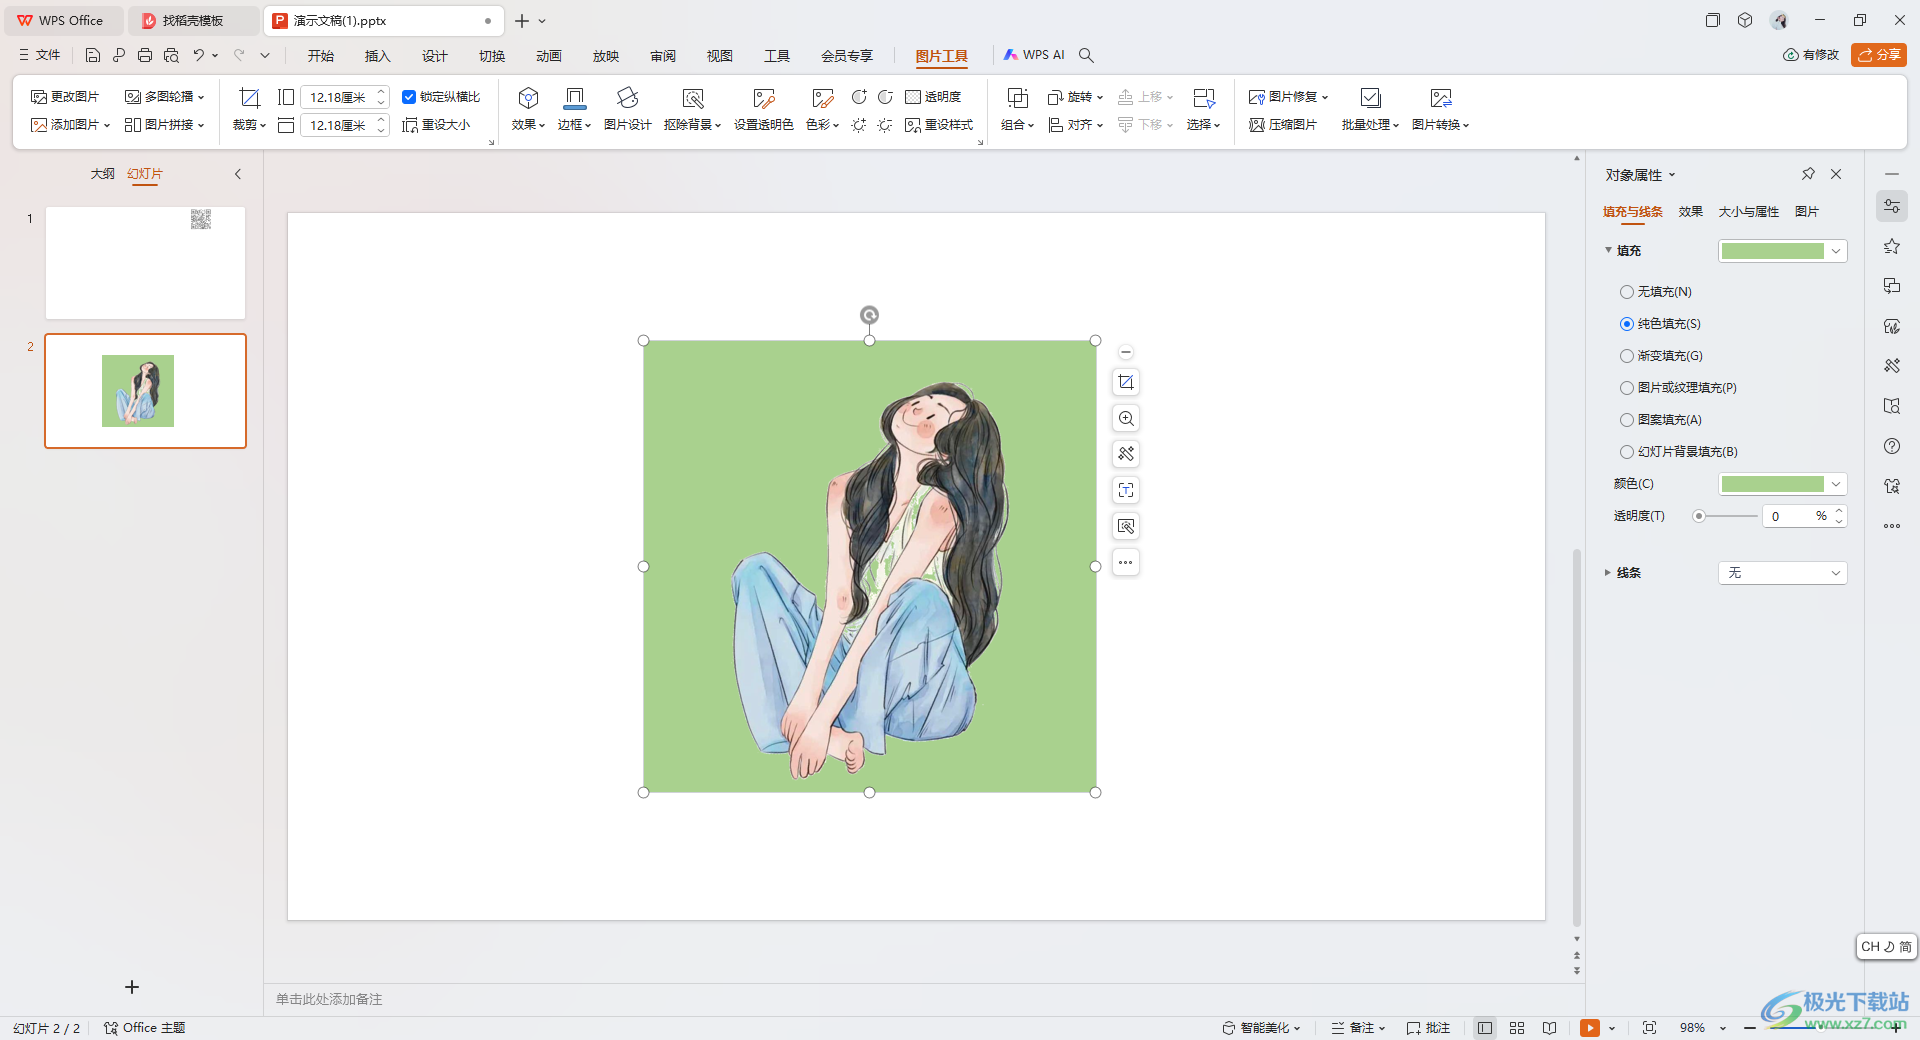This screenshot has height=1040, width=1920.
Task: Click smart beautify (智能美化) in status bar
Action: tap(1261, 1028)
